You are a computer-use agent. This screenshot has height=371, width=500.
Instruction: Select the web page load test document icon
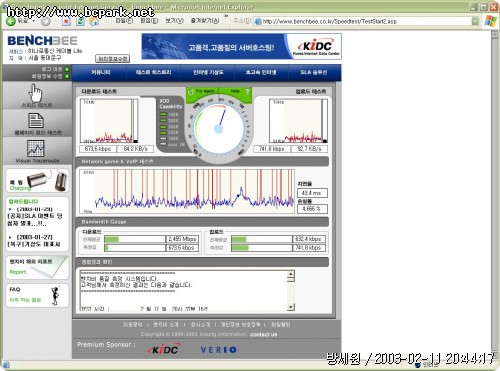(36, 120)
